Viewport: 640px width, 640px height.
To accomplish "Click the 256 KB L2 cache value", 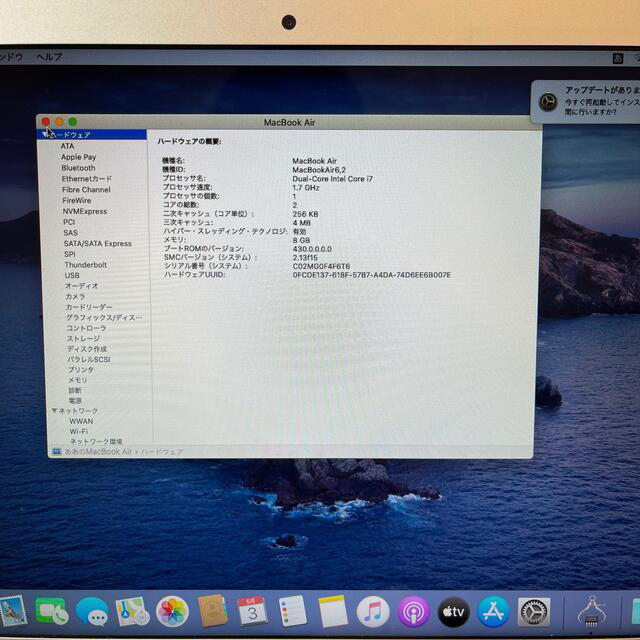I will coord(305,214).
